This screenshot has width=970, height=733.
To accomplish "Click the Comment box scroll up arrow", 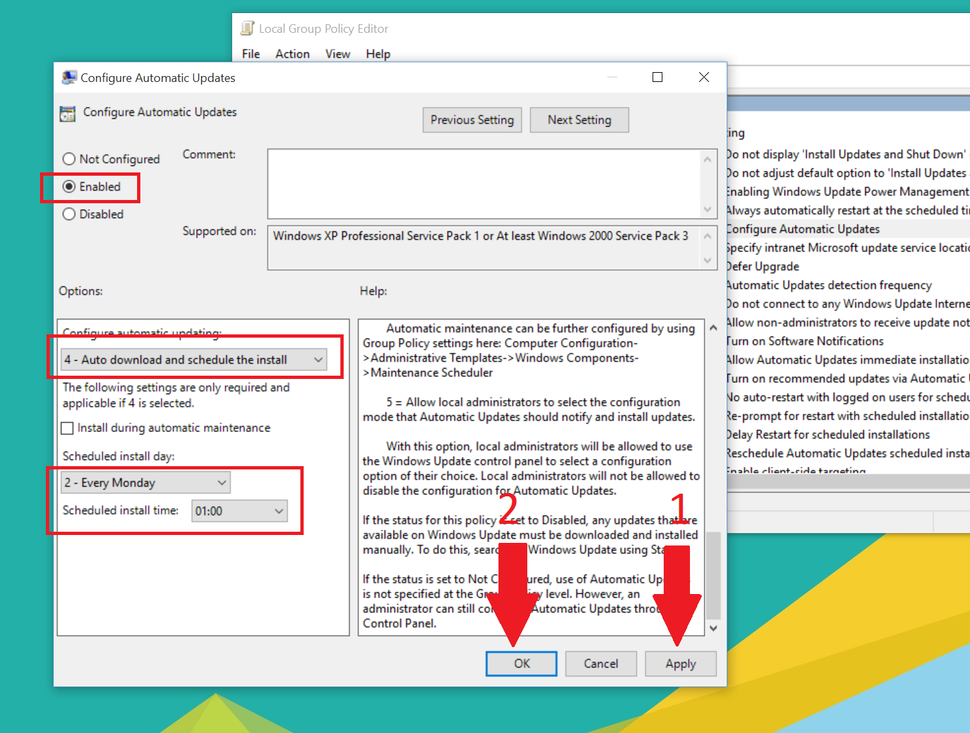I will 708,159.
